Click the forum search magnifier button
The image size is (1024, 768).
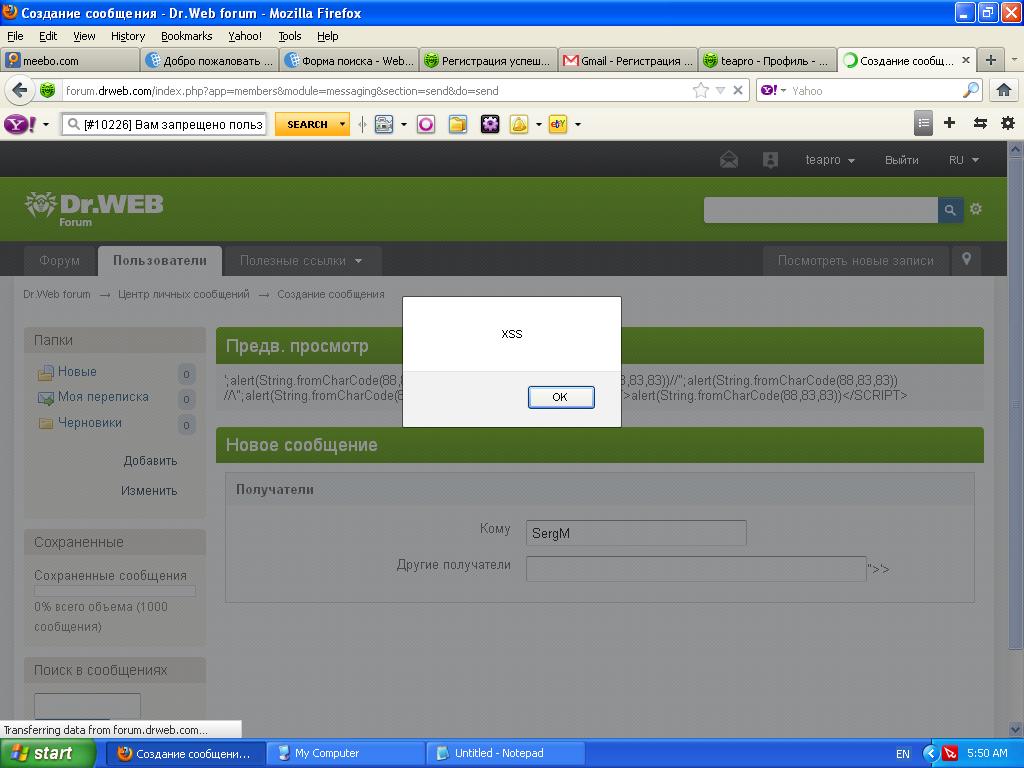(950, 210)
